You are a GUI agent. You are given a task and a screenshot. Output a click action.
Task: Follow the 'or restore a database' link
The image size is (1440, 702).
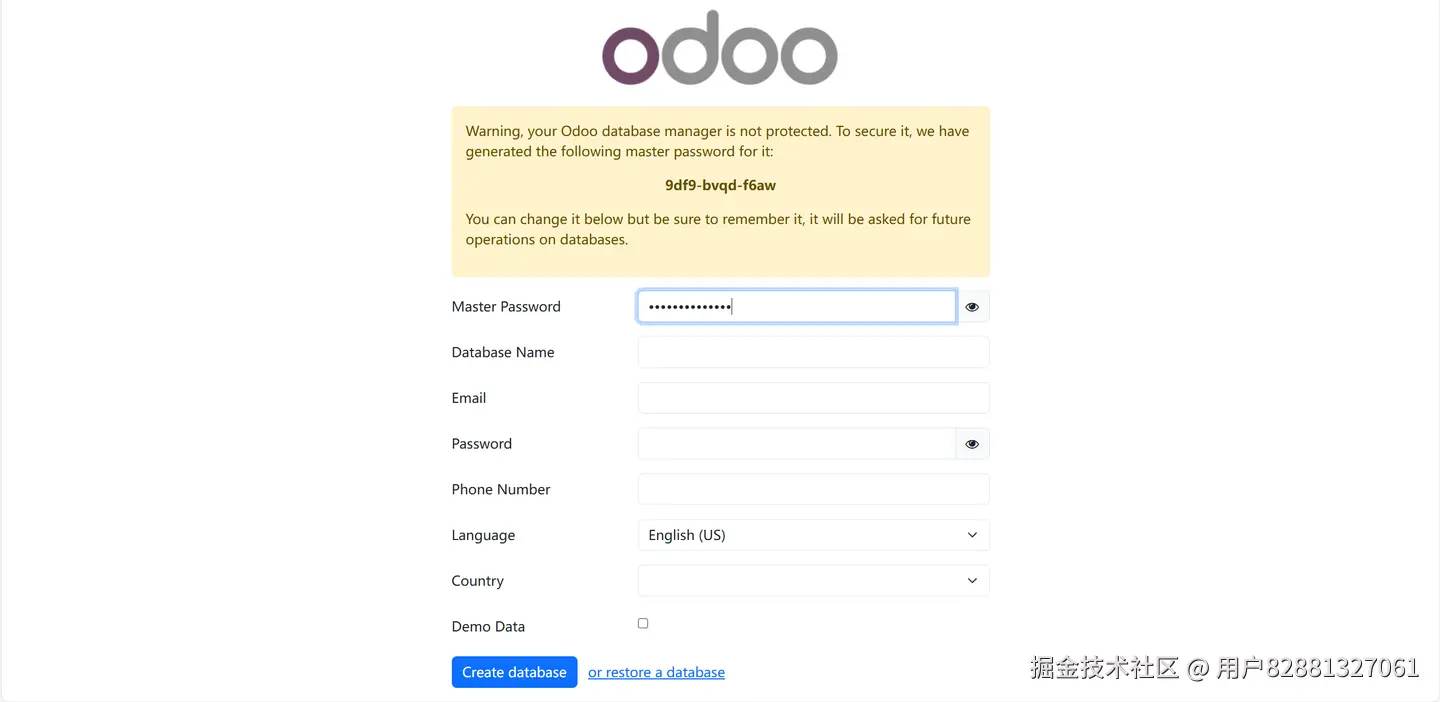[656, 672]
